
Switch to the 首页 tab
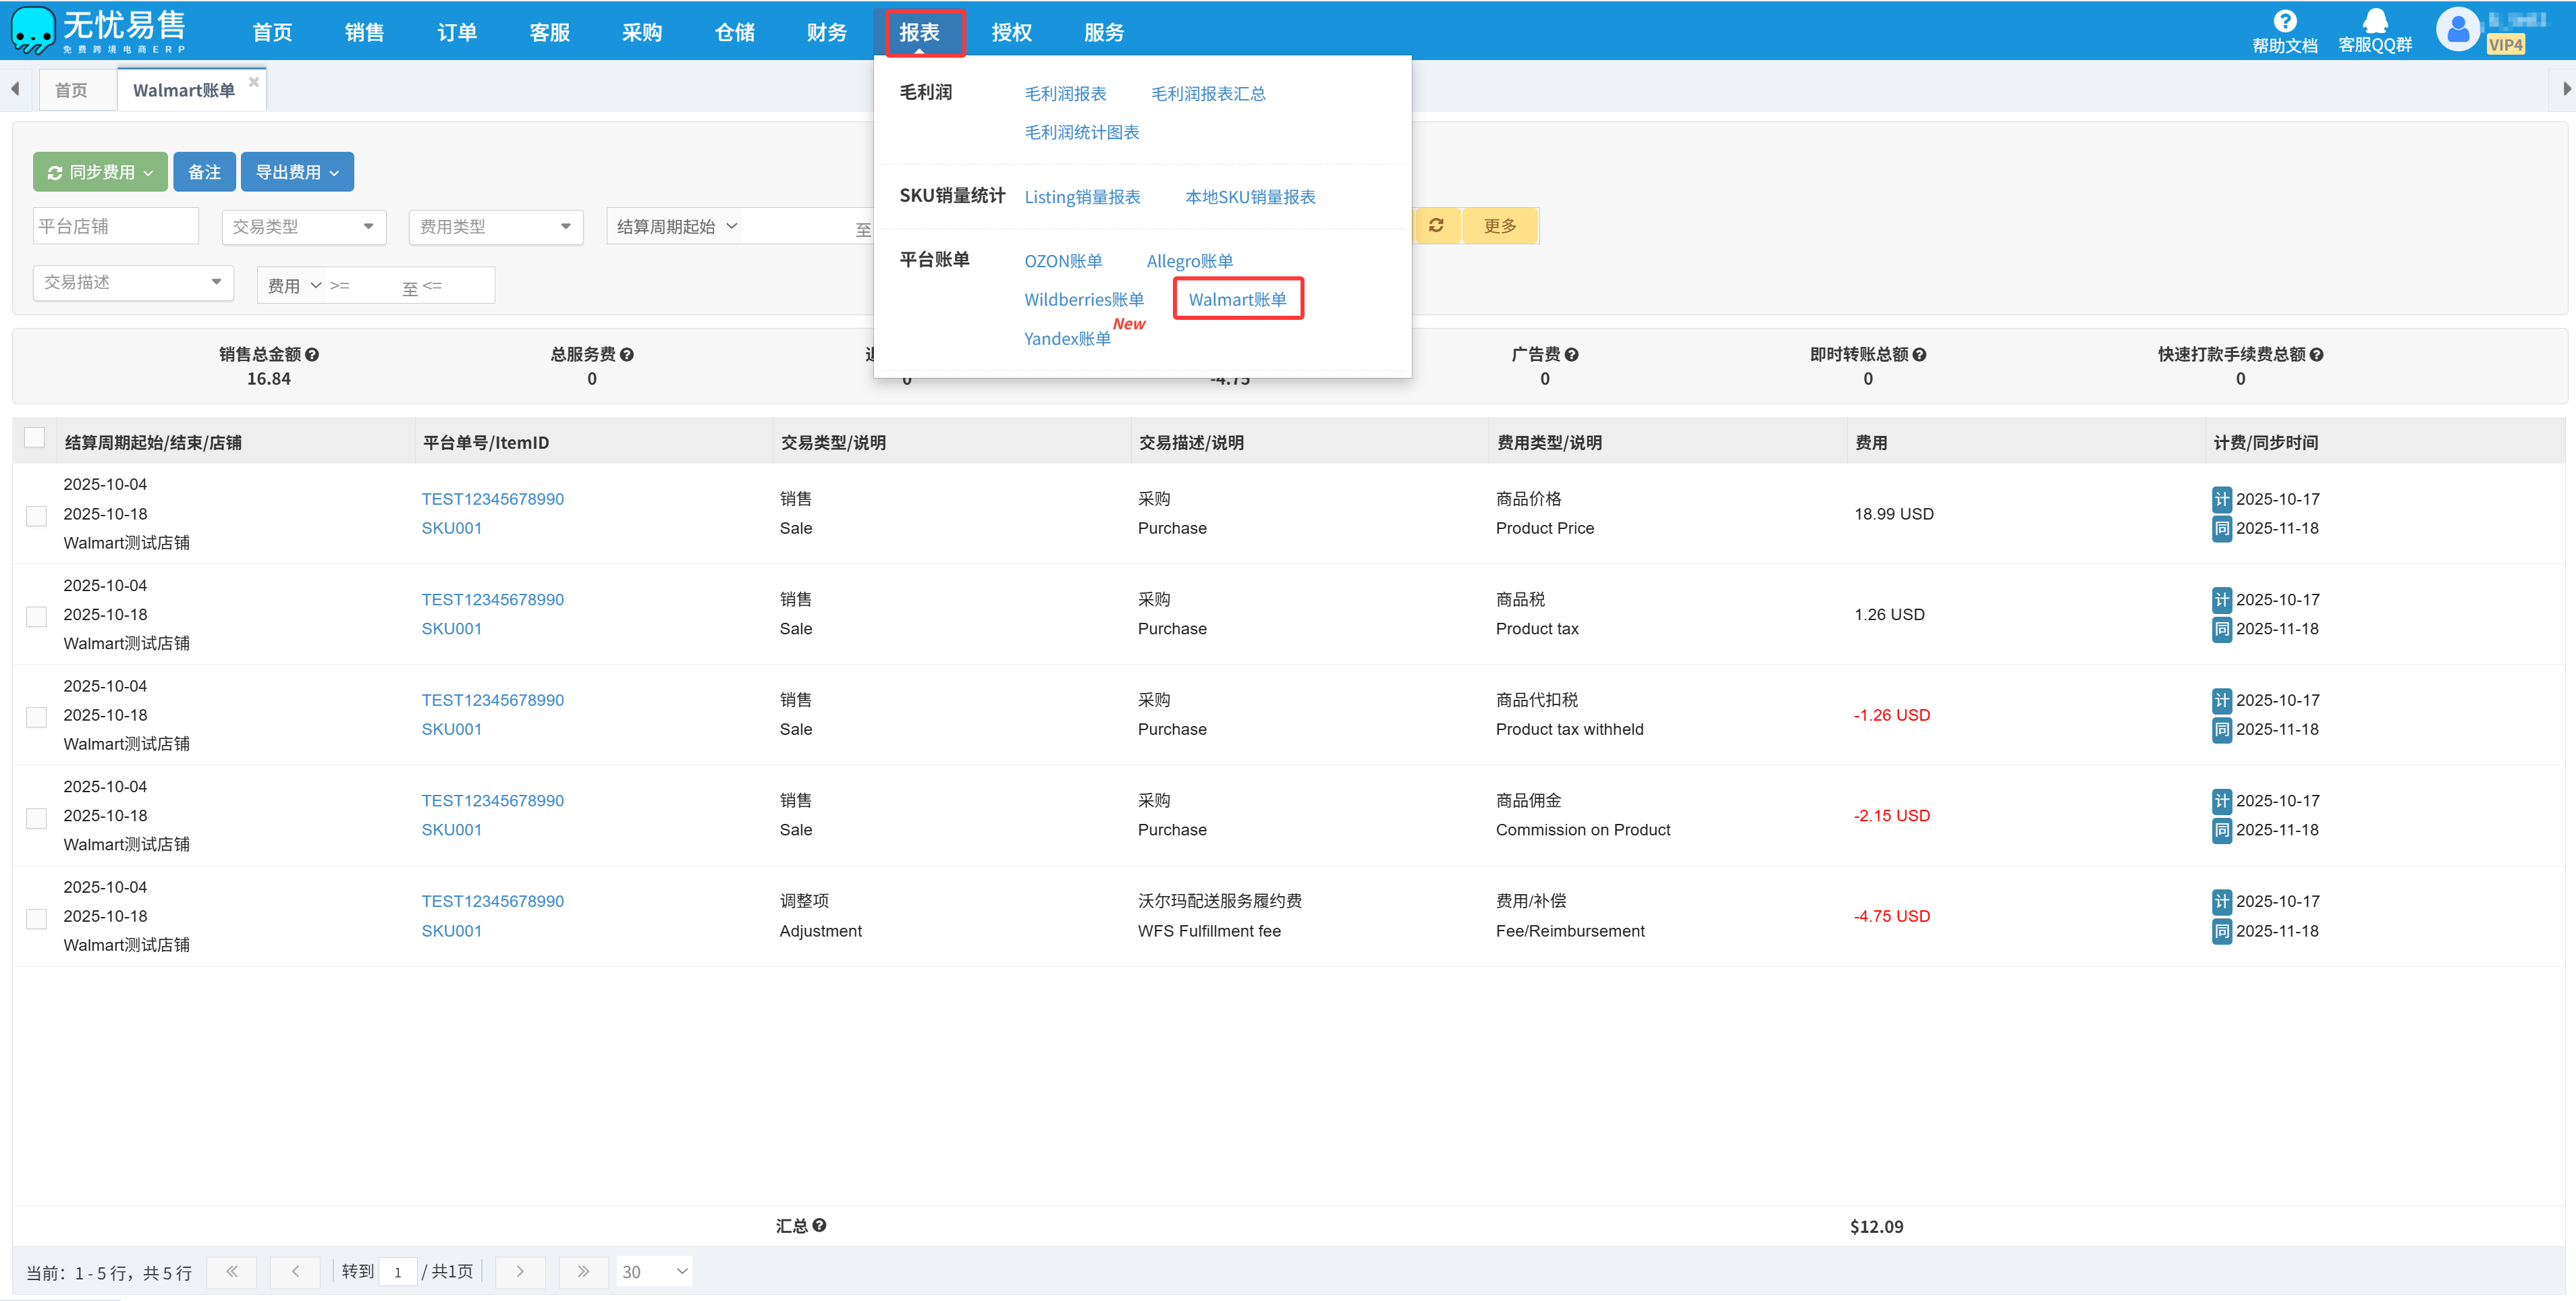pos(71,90)
